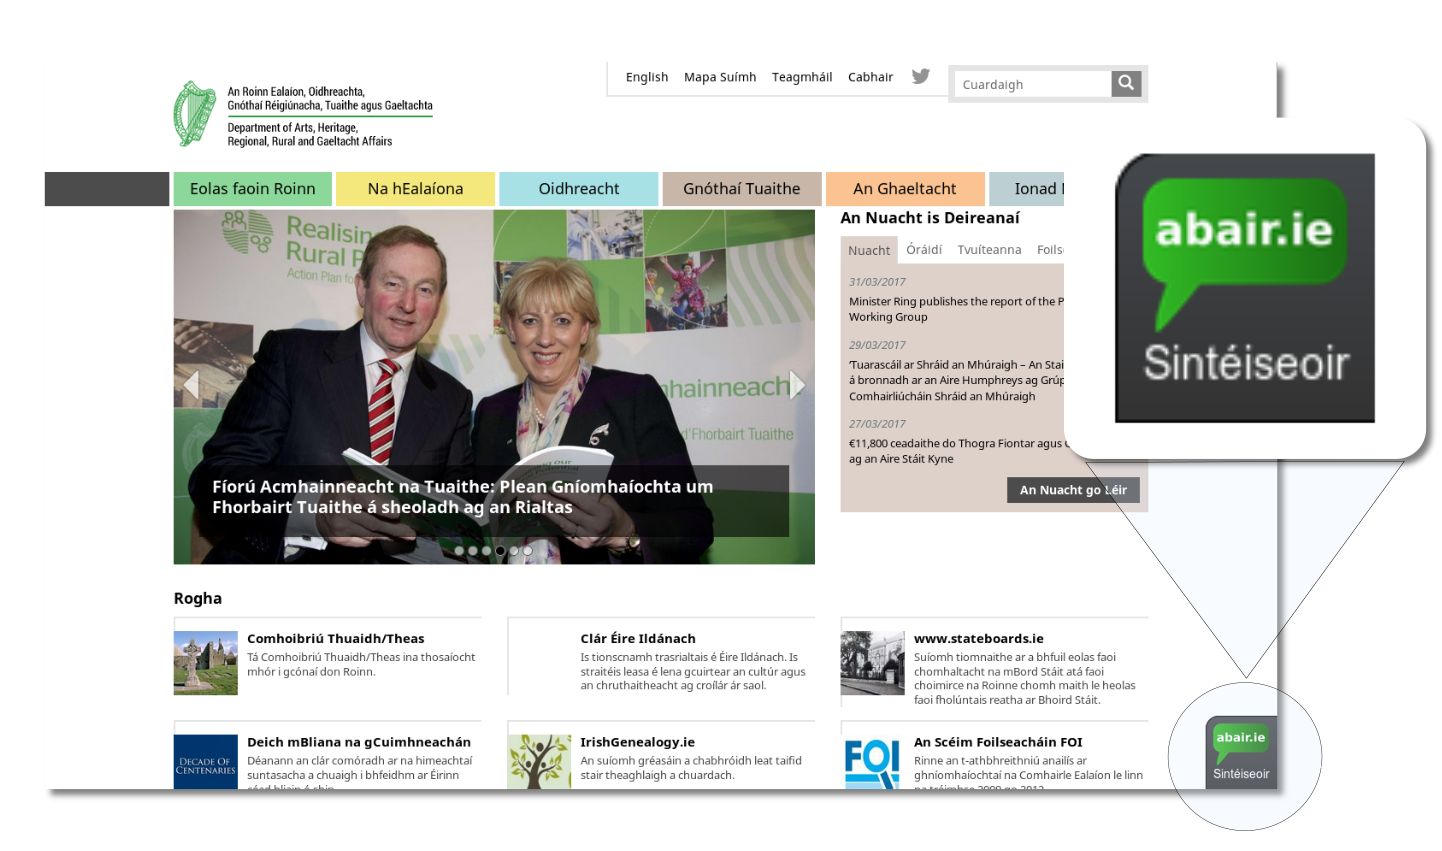Click the An Nuacht go Léir button
Viewport: 1442px width, 851px height.
(x=1073, y=490)
